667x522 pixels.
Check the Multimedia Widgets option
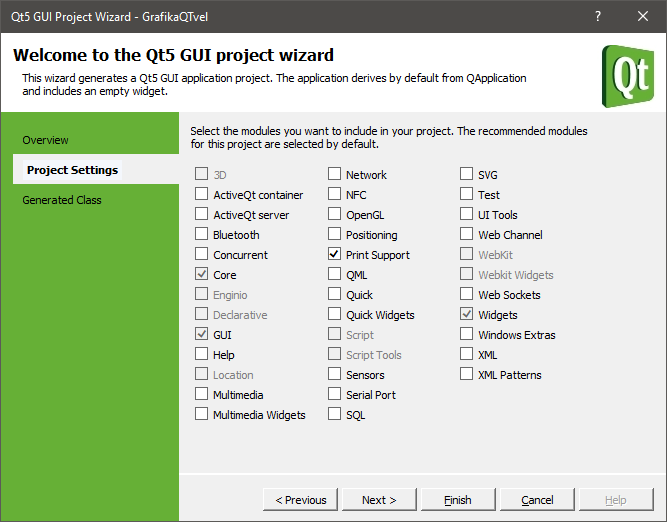click(x=202, y=414)
